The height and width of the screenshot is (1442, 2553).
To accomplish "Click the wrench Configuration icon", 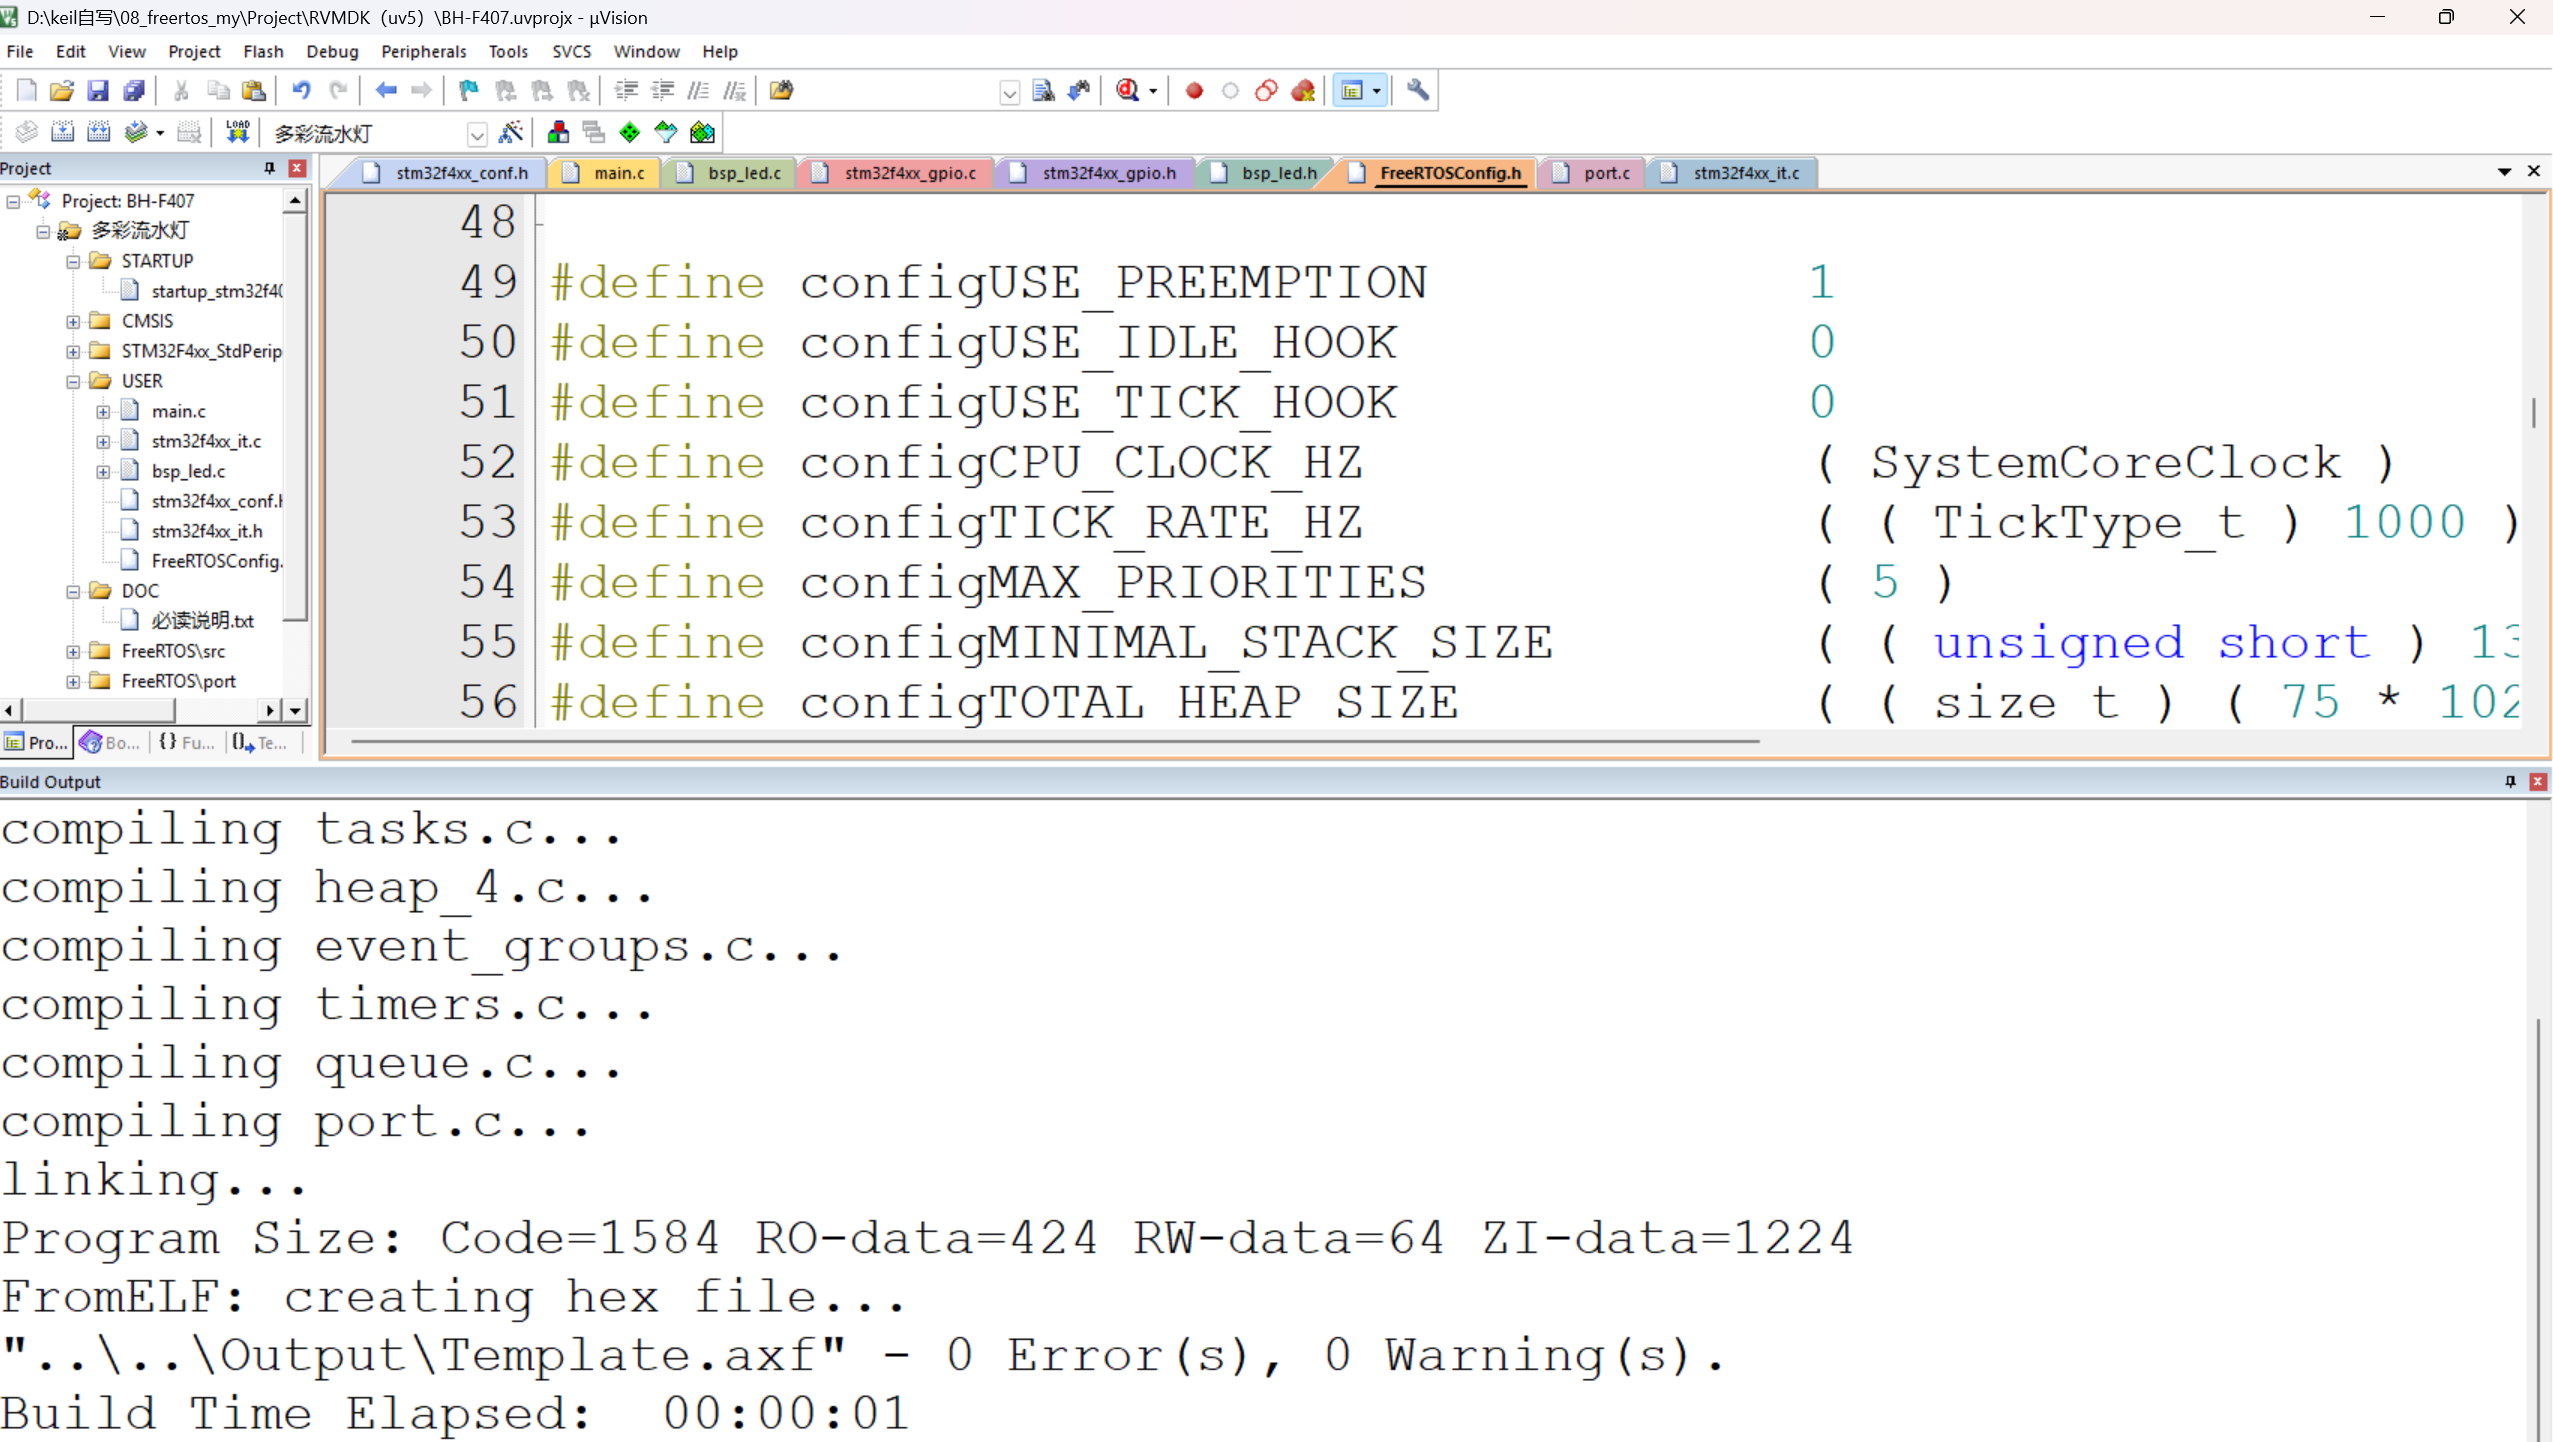I will point(1417,91).
